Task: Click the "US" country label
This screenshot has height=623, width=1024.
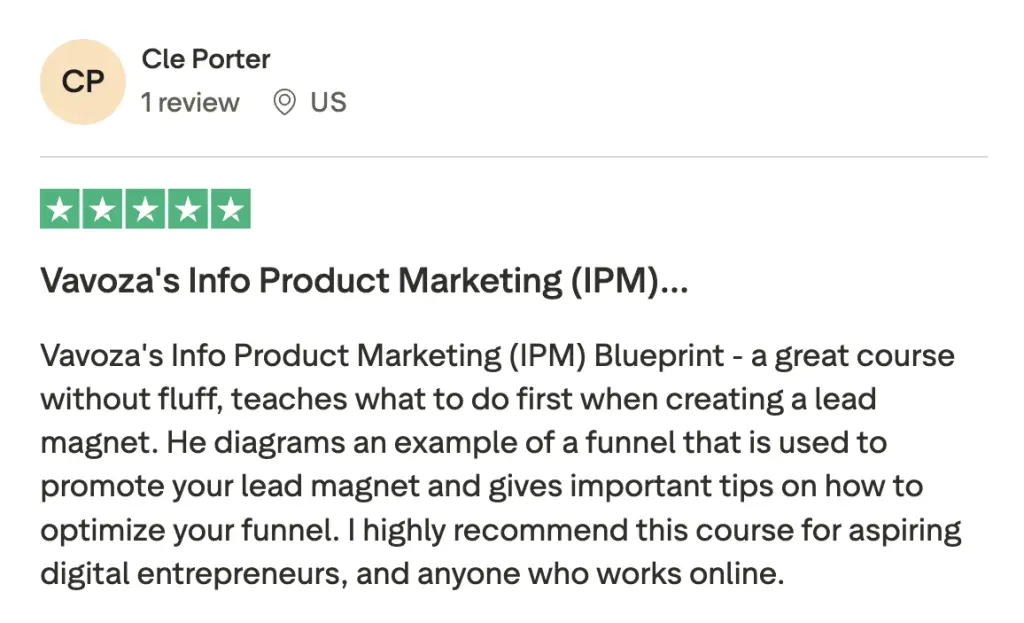Action: point(328,102)
